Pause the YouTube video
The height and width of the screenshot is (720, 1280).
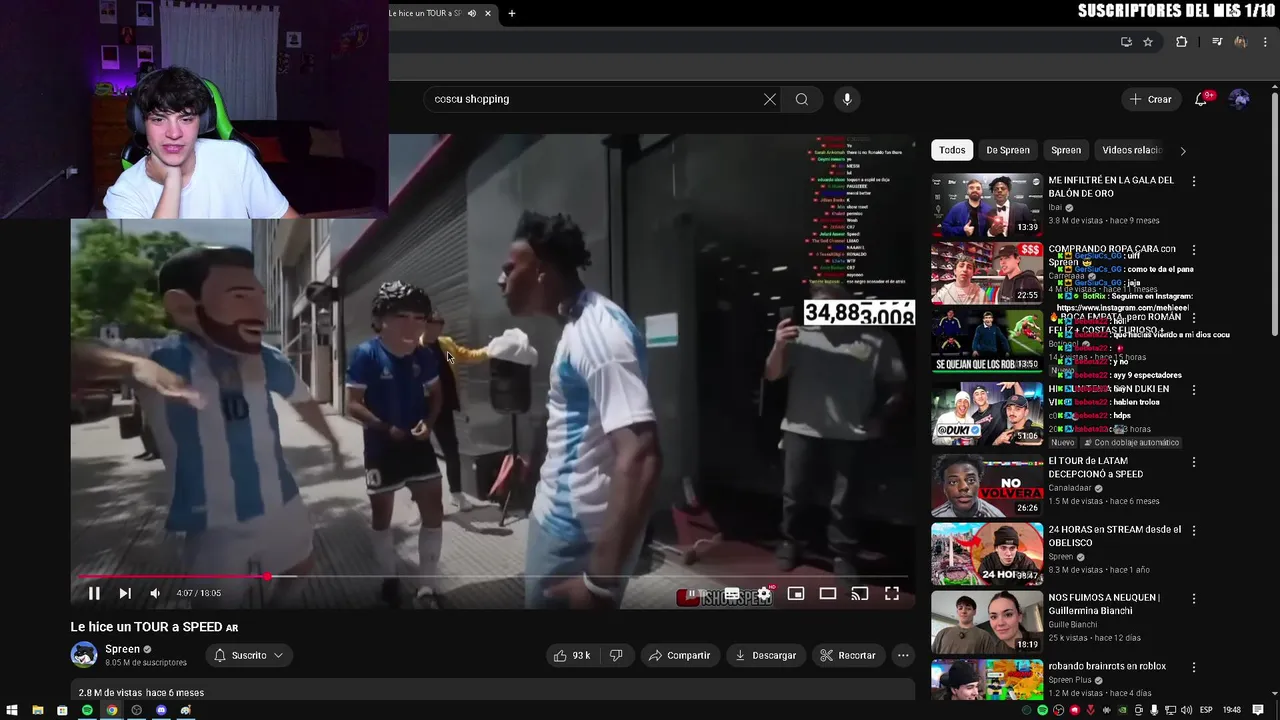[94, 593]
